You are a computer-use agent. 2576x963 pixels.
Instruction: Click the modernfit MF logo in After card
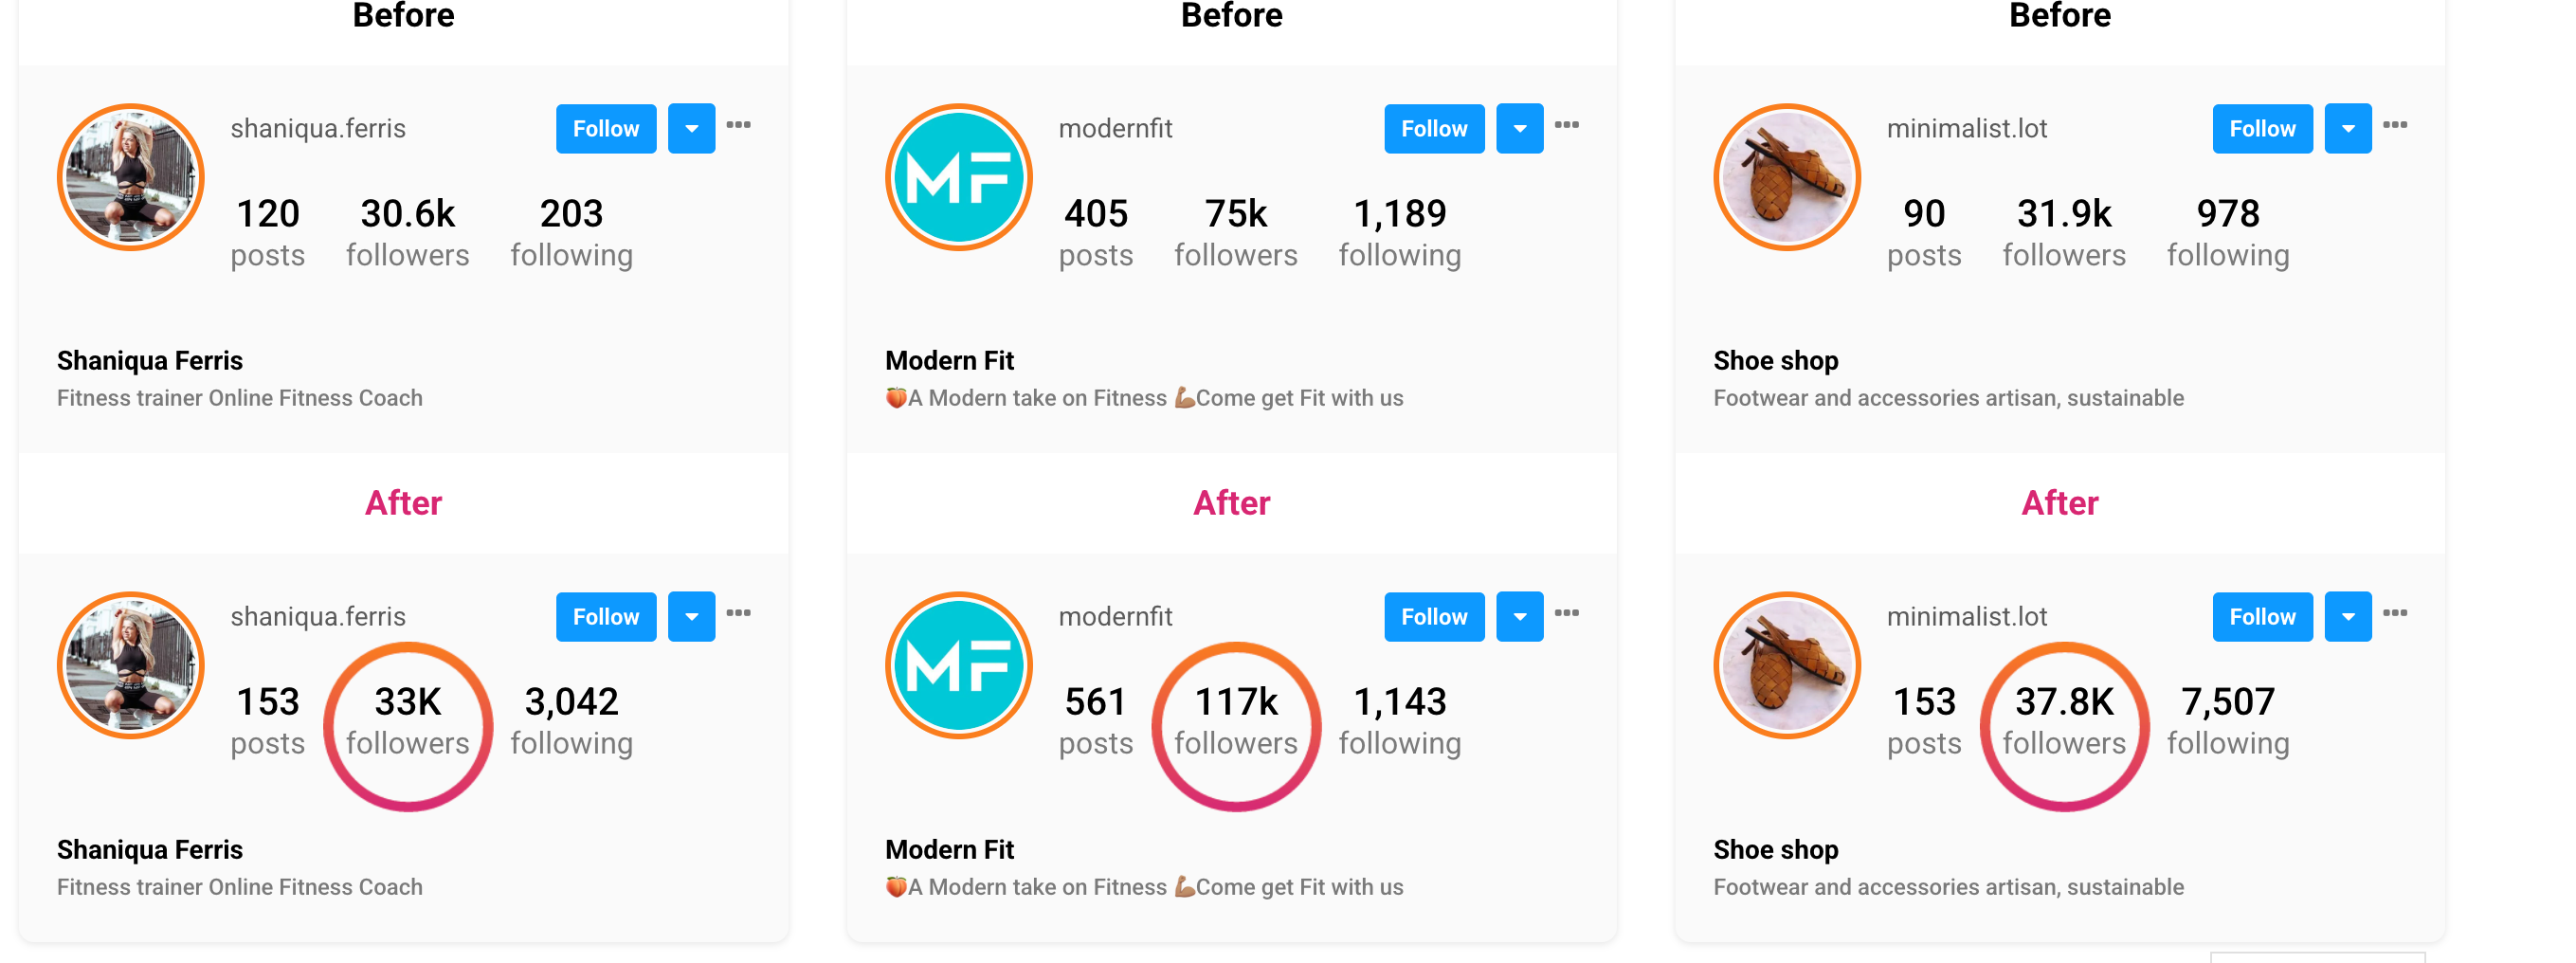pyautogui.click(x=958, y=666)
